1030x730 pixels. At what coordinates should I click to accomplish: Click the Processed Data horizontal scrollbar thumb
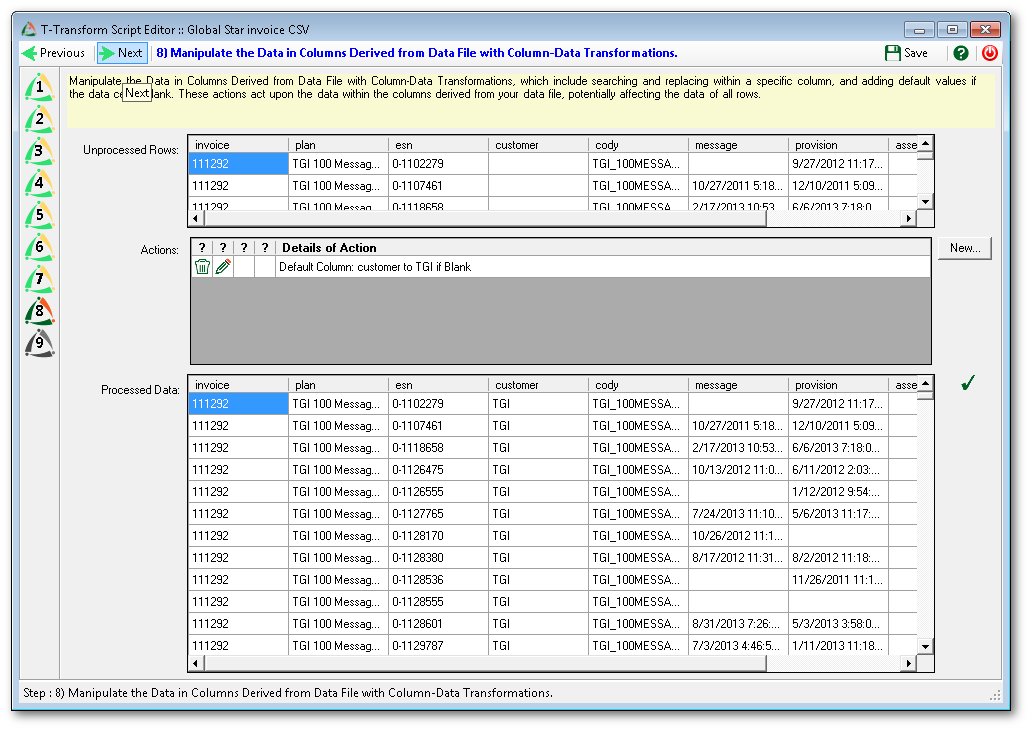tap(485, 664)
